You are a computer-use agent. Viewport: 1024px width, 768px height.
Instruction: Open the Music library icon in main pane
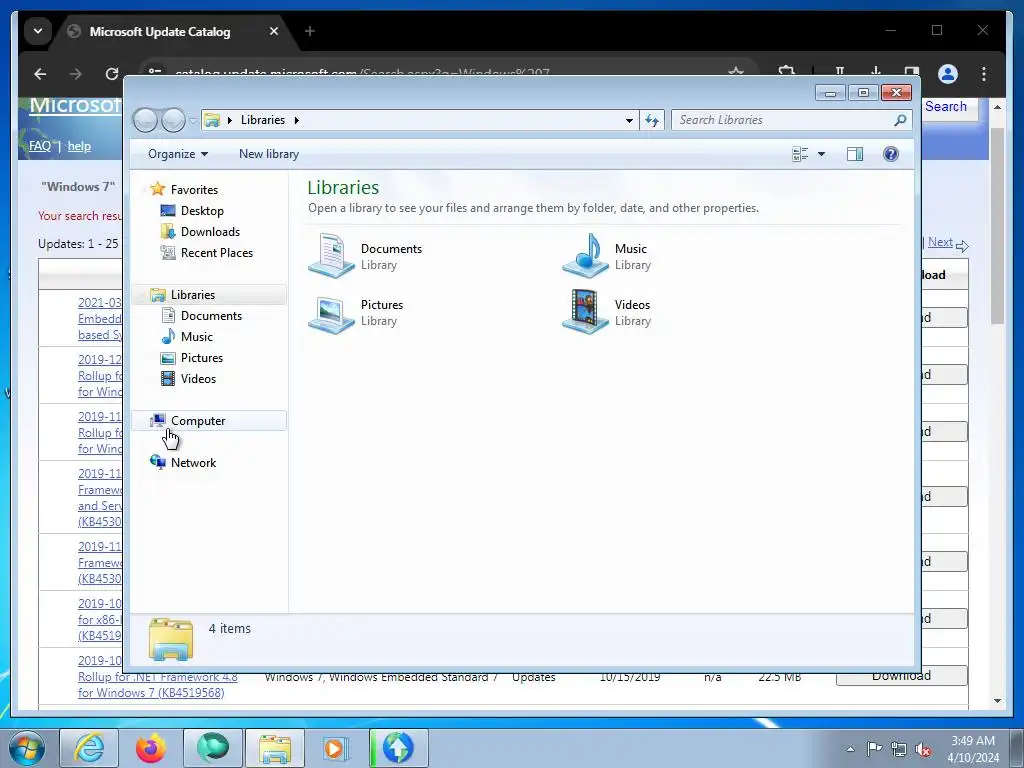point(586,255)
